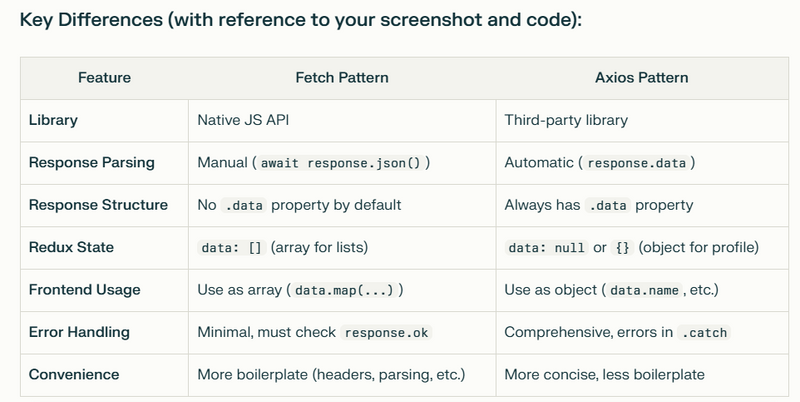800x402 pixels.
Task: Select the "Convenience" row label
Action: 74,374
